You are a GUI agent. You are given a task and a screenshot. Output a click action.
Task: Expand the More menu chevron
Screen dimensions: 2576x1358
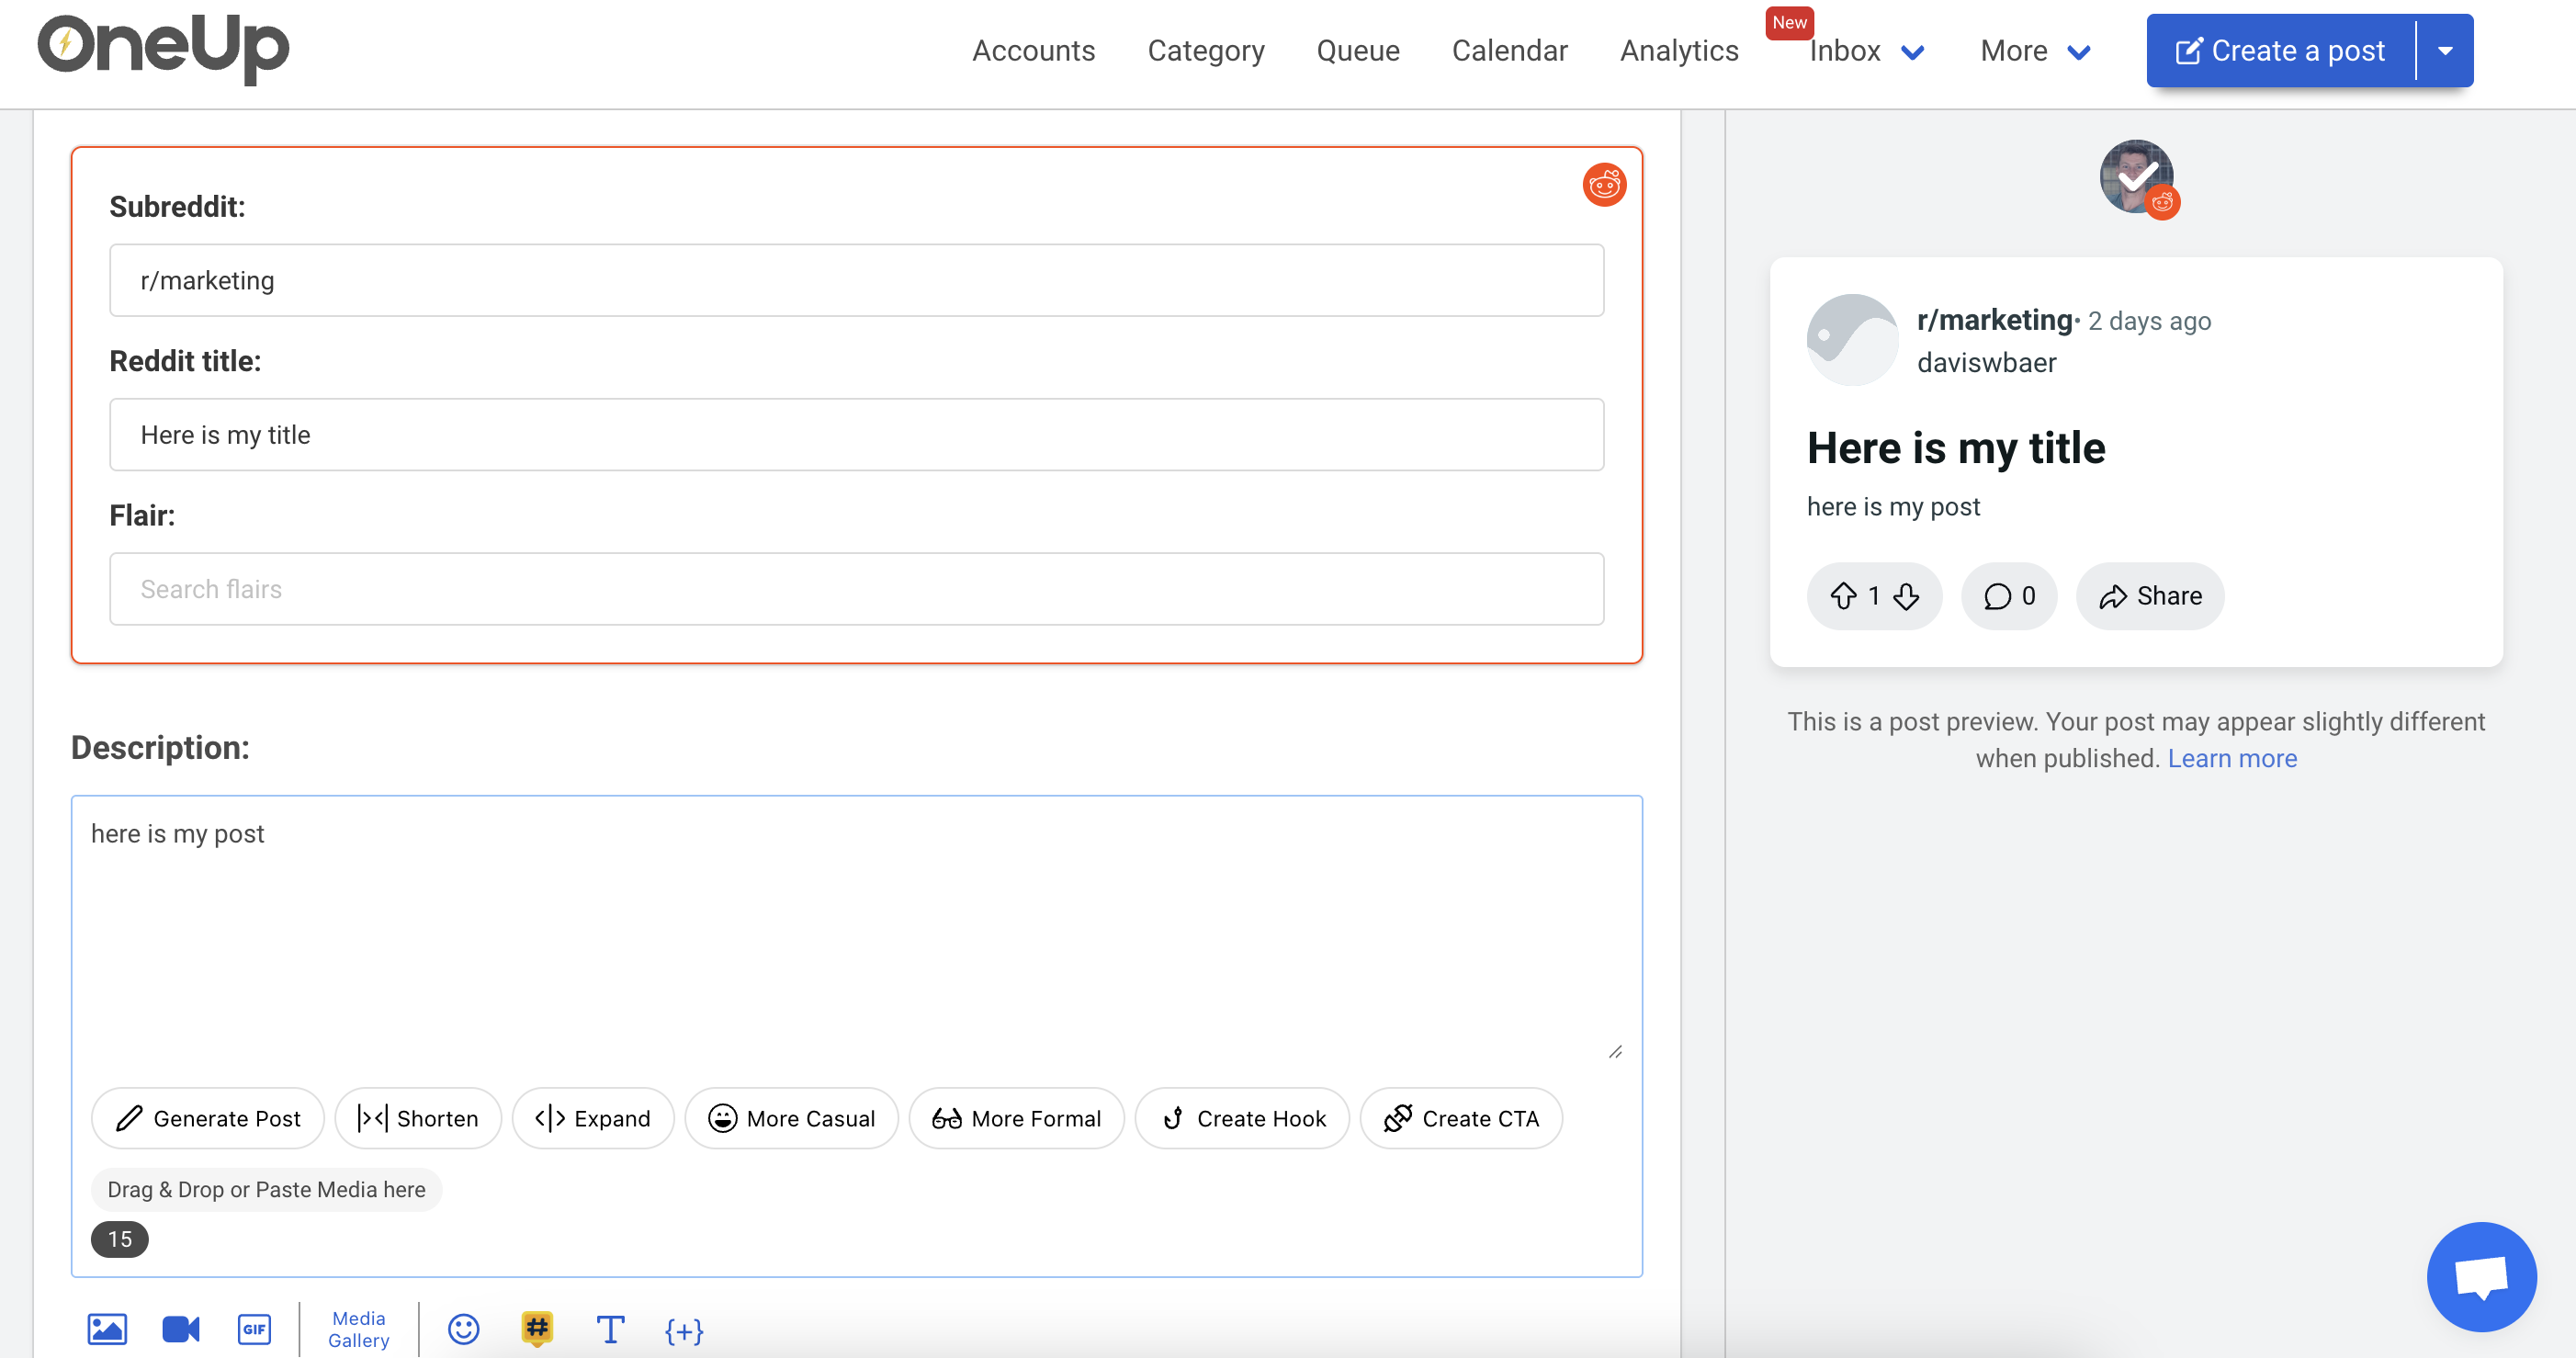click(x=2079, y=53)
